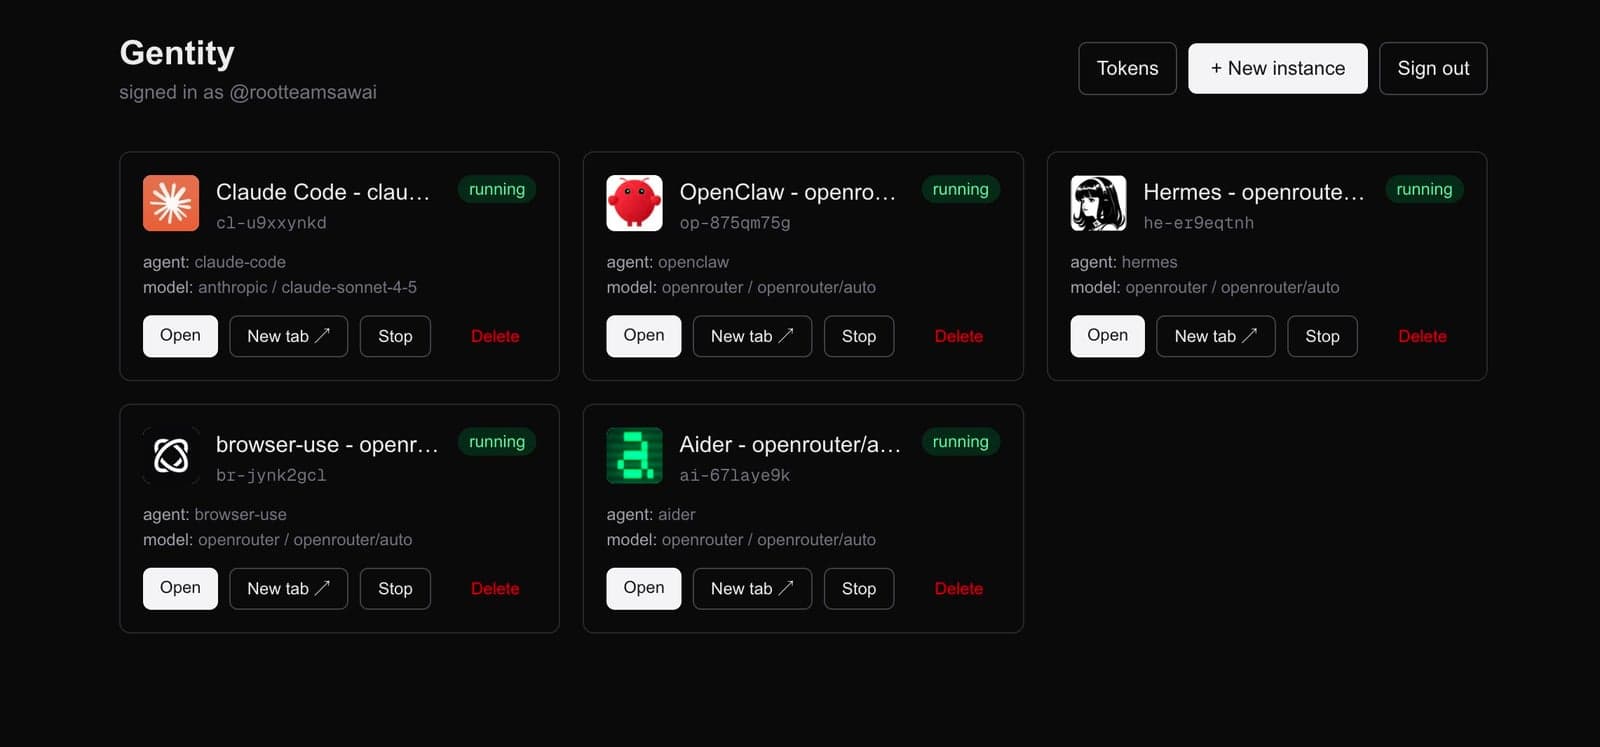The height and width of the screenshot is (747, 1600).
Task: Stop the Claude Code instance
Action: [395, 336]
